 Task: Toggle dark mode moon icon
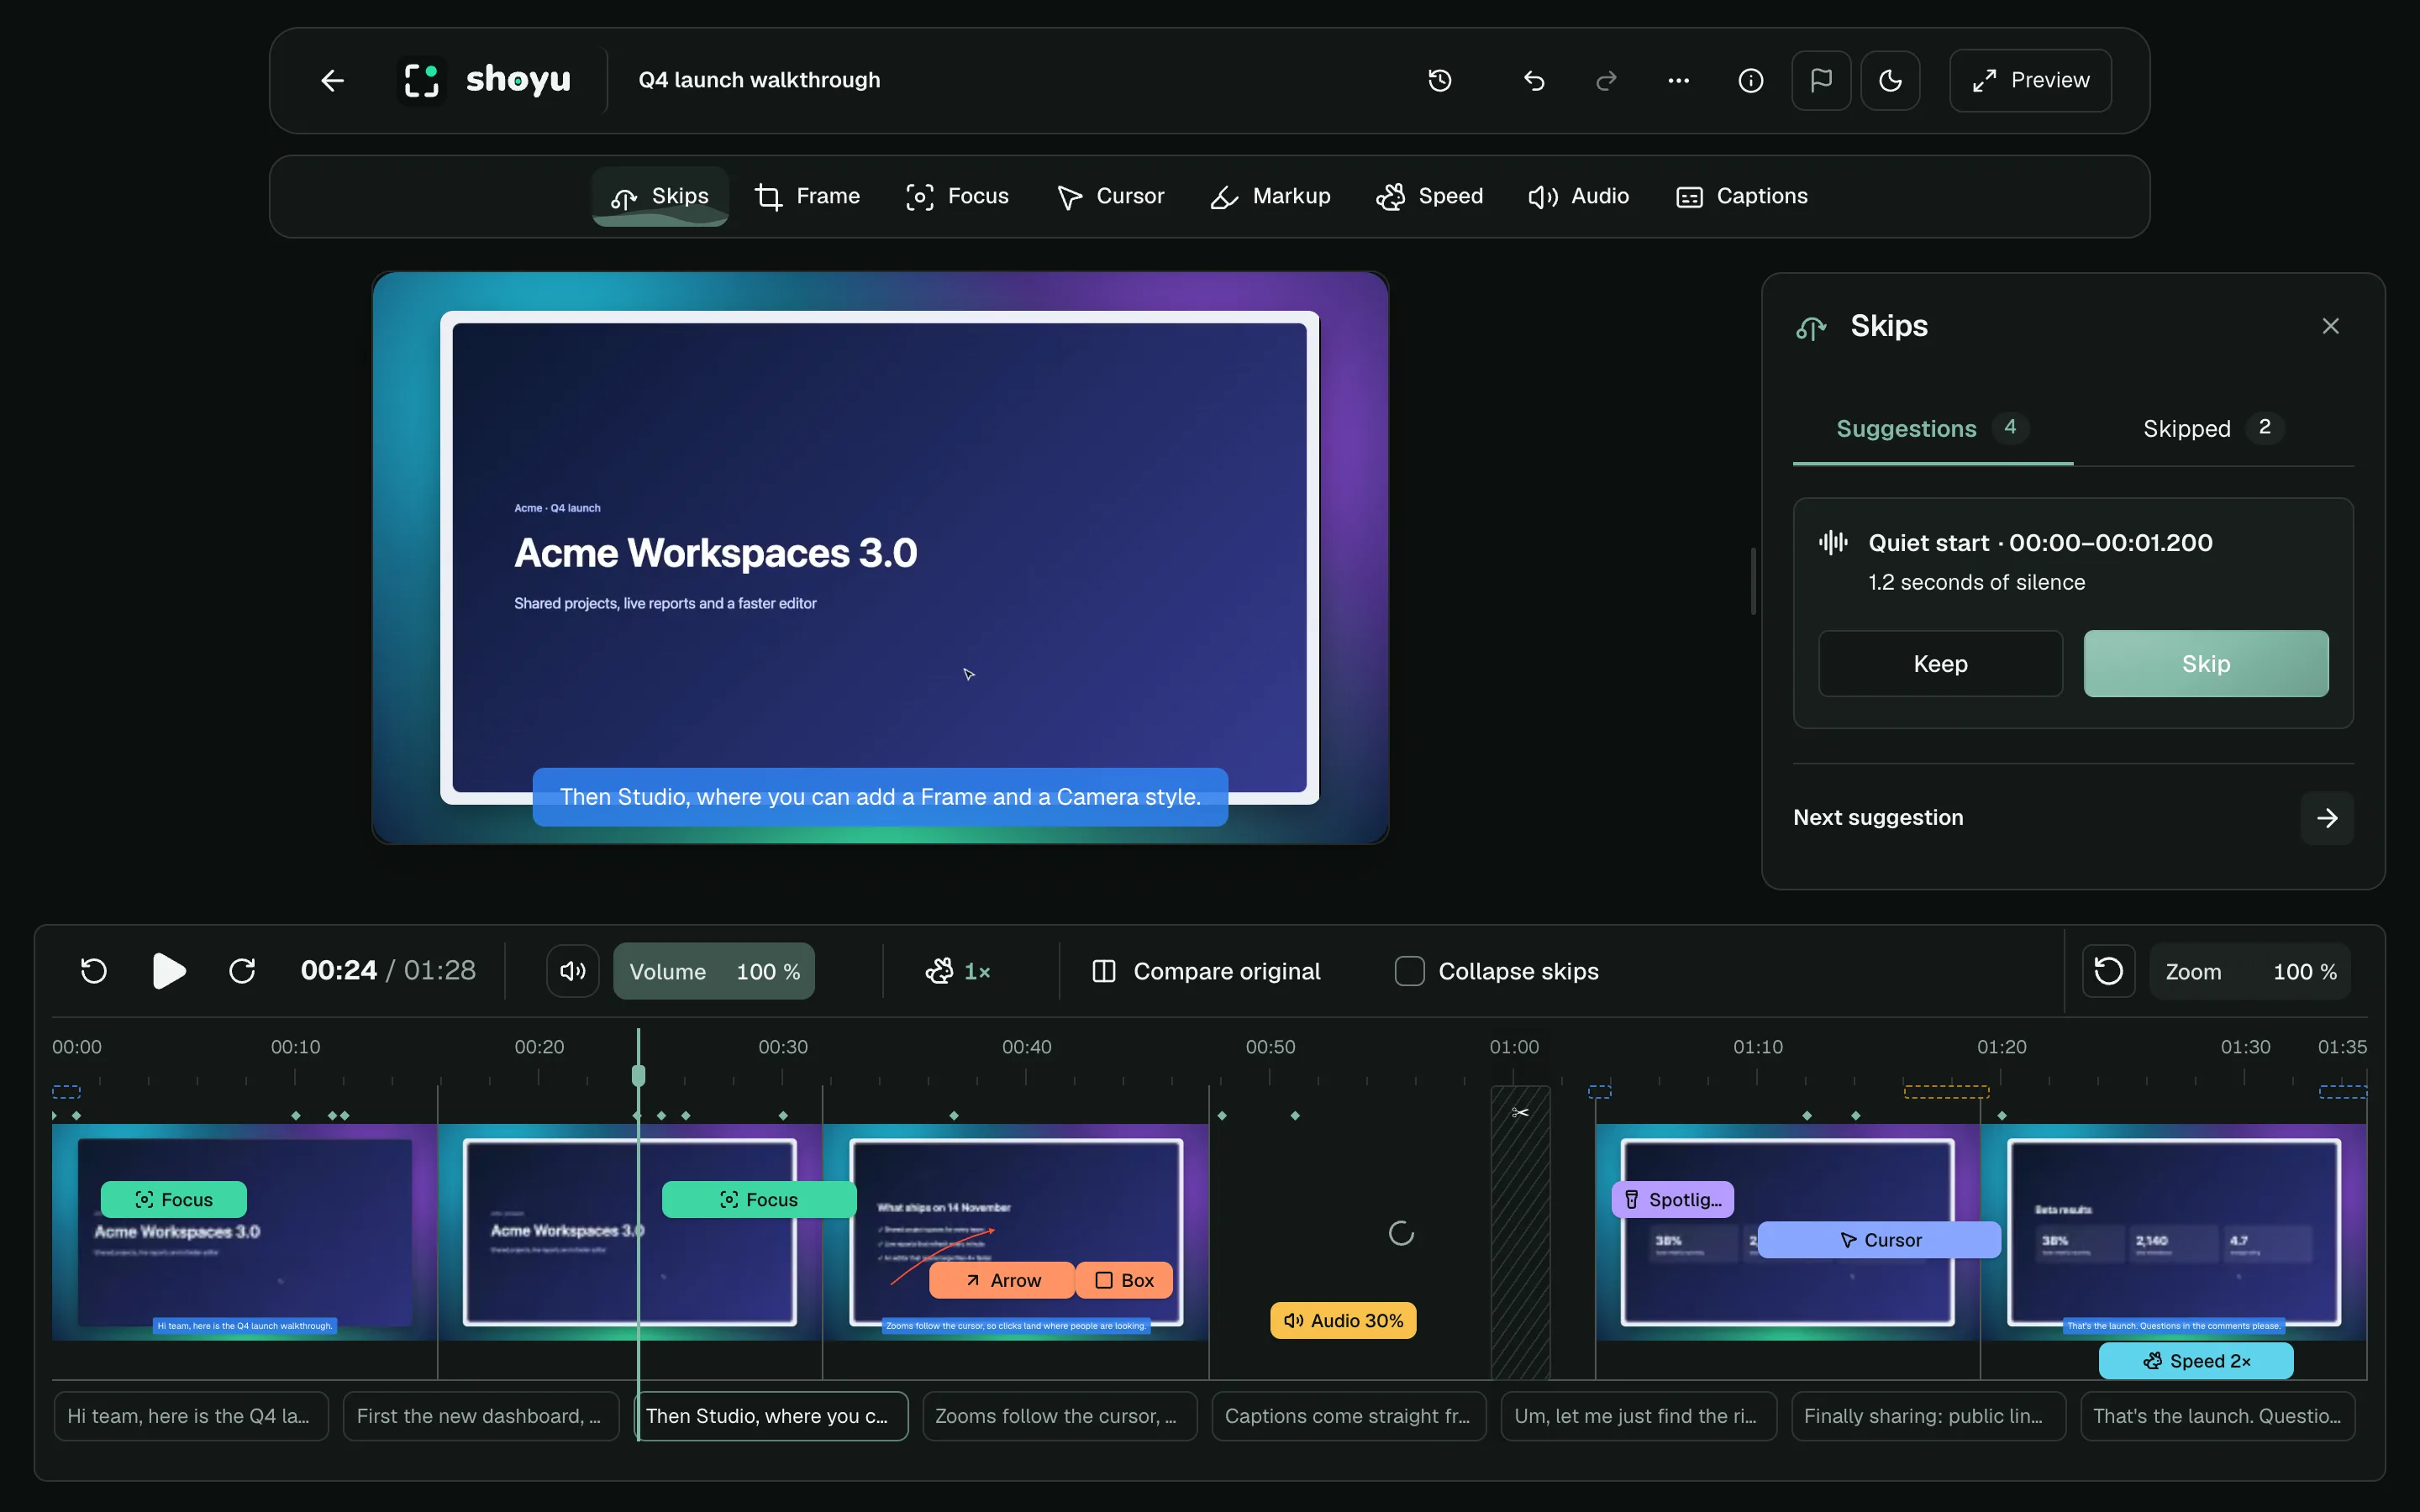pos(1890,80)
